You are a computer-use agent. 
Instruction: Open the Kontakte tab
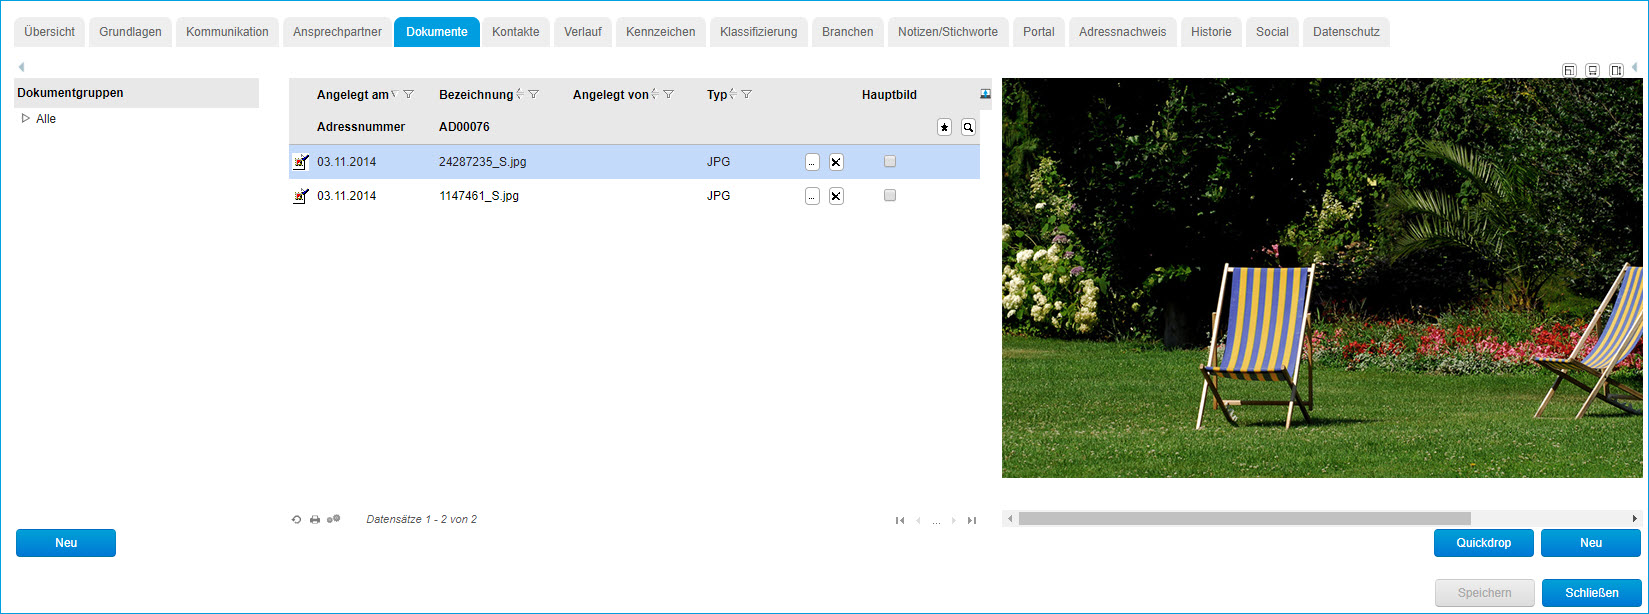[516, 32]
